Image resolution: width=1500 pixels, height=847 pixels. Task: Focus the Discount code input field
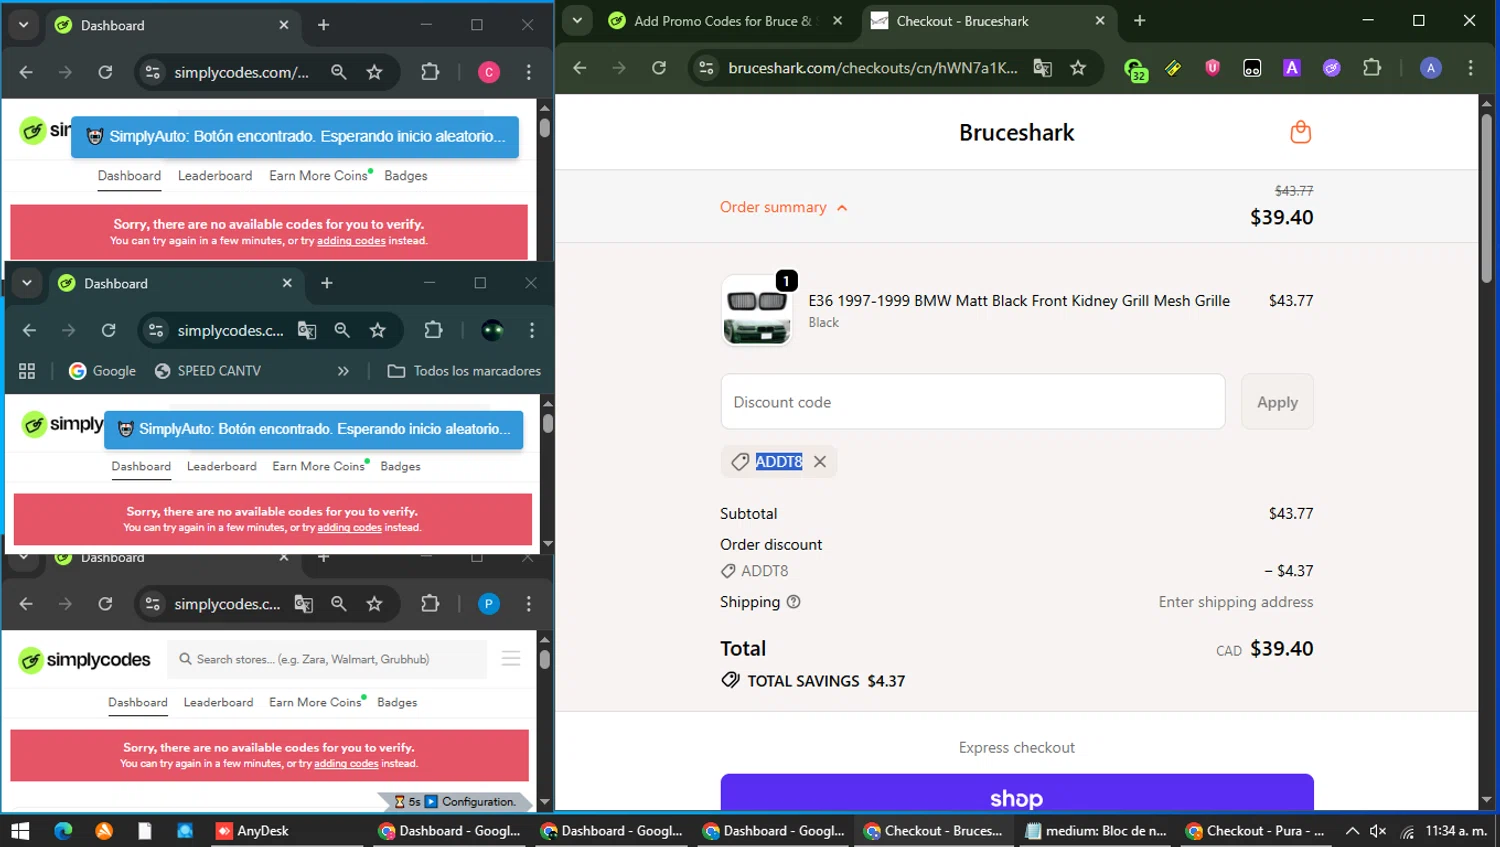(973, 402)
